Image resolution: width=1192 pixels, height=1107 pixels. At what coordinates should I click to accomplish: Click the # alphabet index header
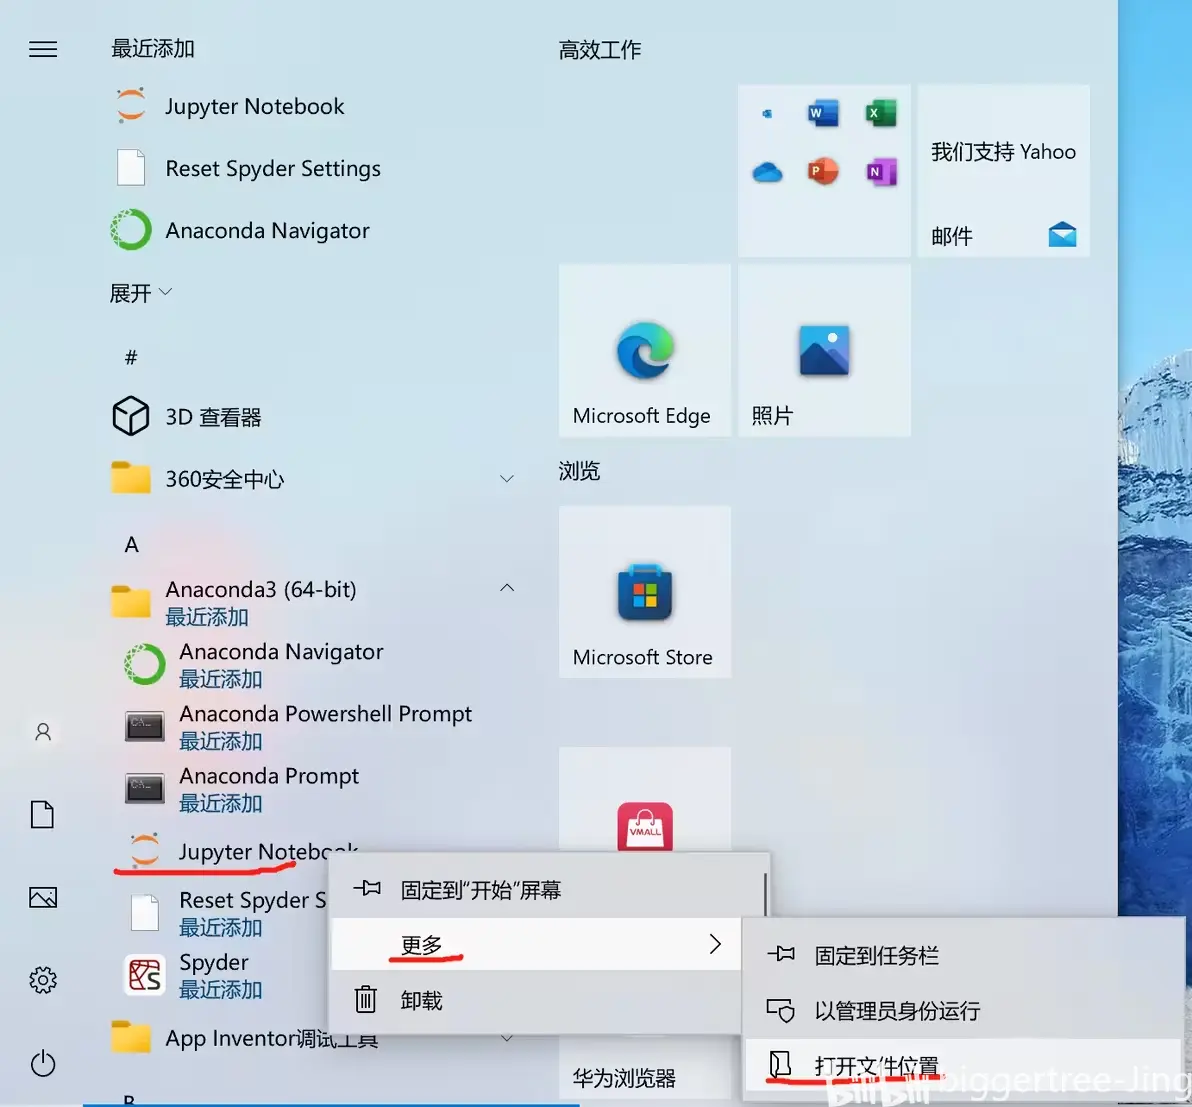point(131,357)
